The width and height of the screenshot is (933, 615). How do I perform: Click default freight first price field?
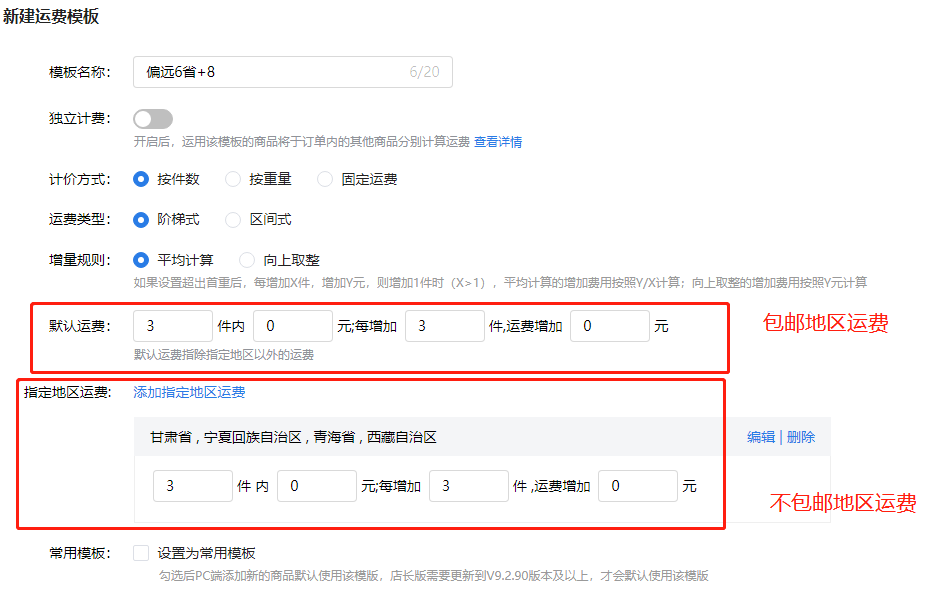(x=292, y=326)
